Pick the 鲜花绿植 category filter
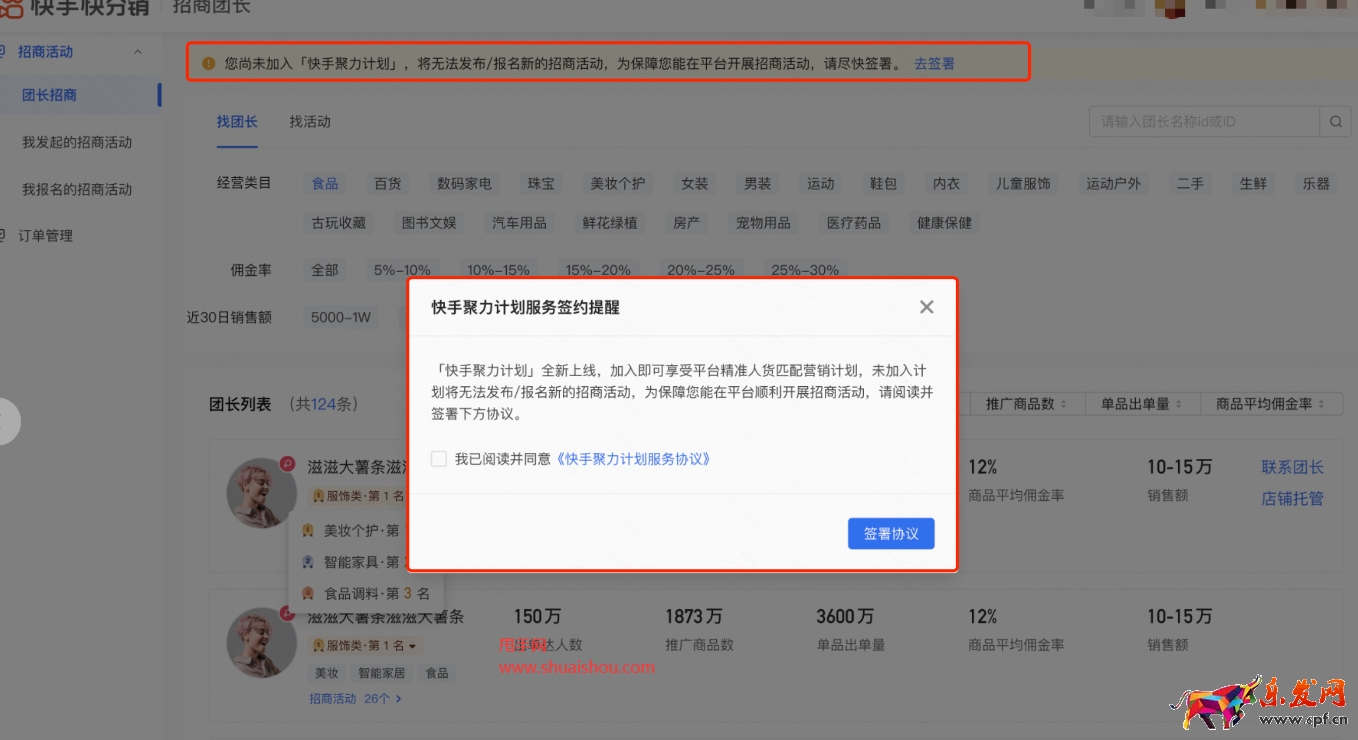This screenshot has height=740, width=1358. pos(610,223)
